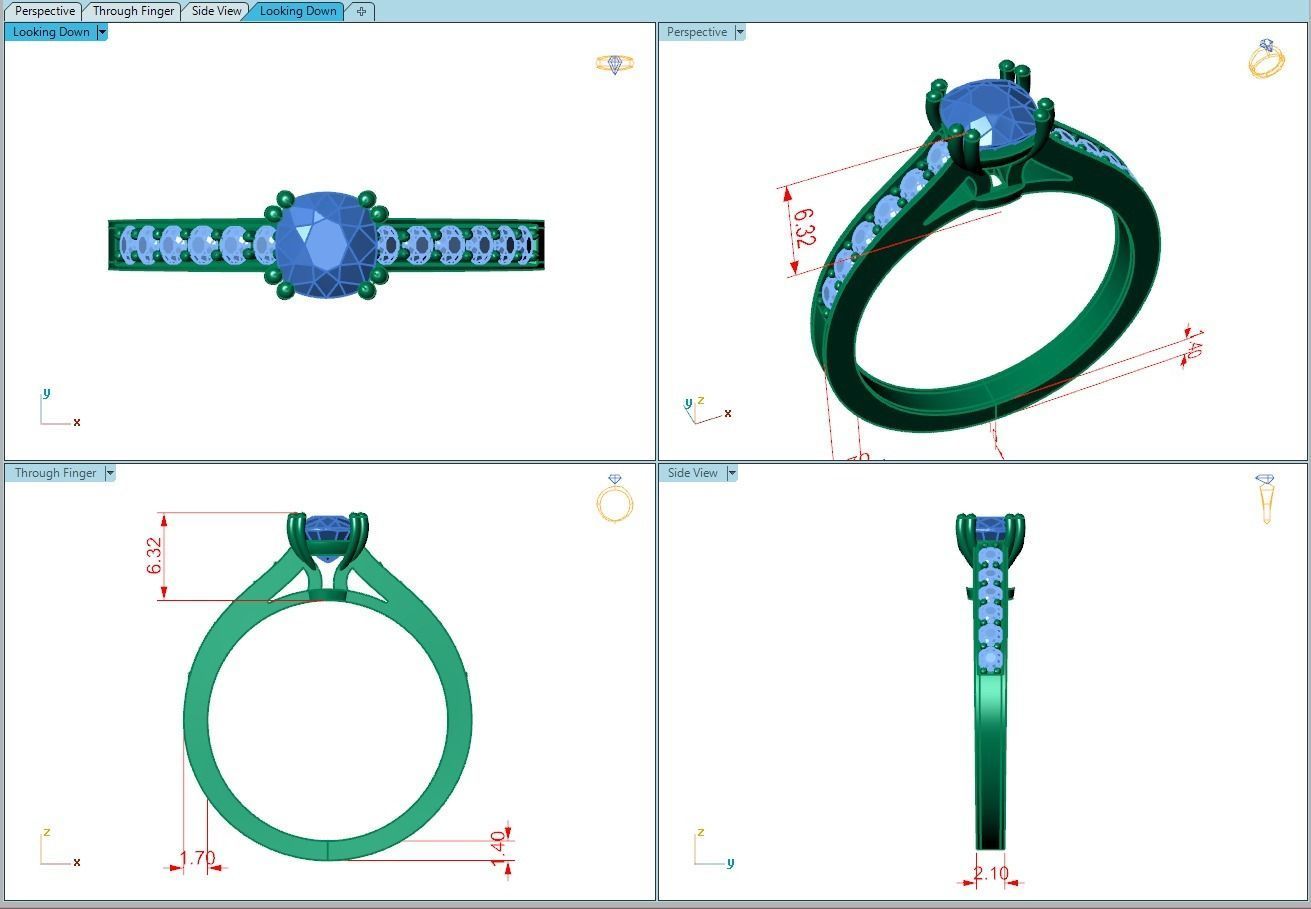Viewport: 1311px width, 909px height.
Task: Click the perspective ring icon in Perspective viewport
Action: 1266,58
